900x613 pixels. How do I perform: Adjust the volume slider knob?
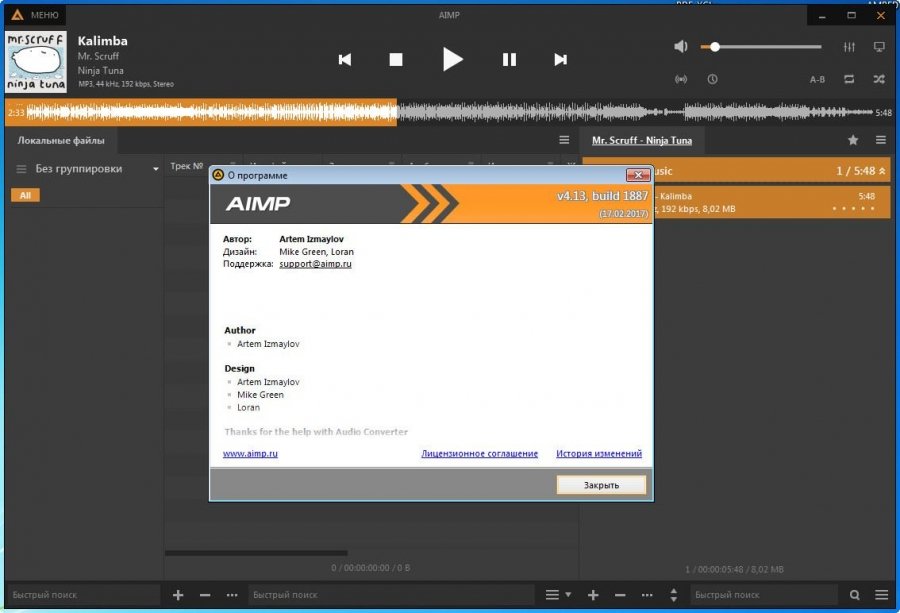pos(715,47)
